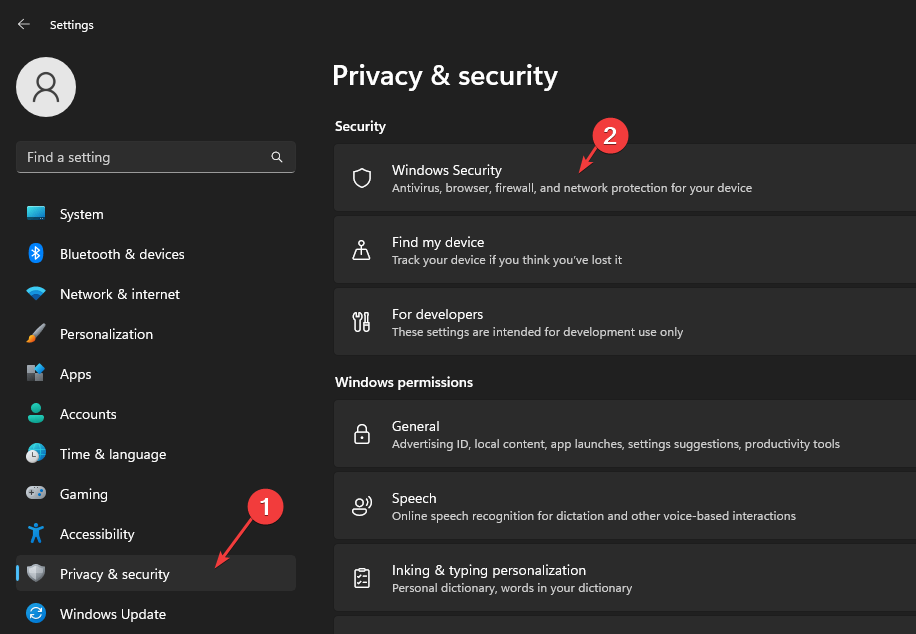Open Inking & typing personalization
Viewport: 916px width, 634px height.
pyautogui.click(x=625, y=578)
